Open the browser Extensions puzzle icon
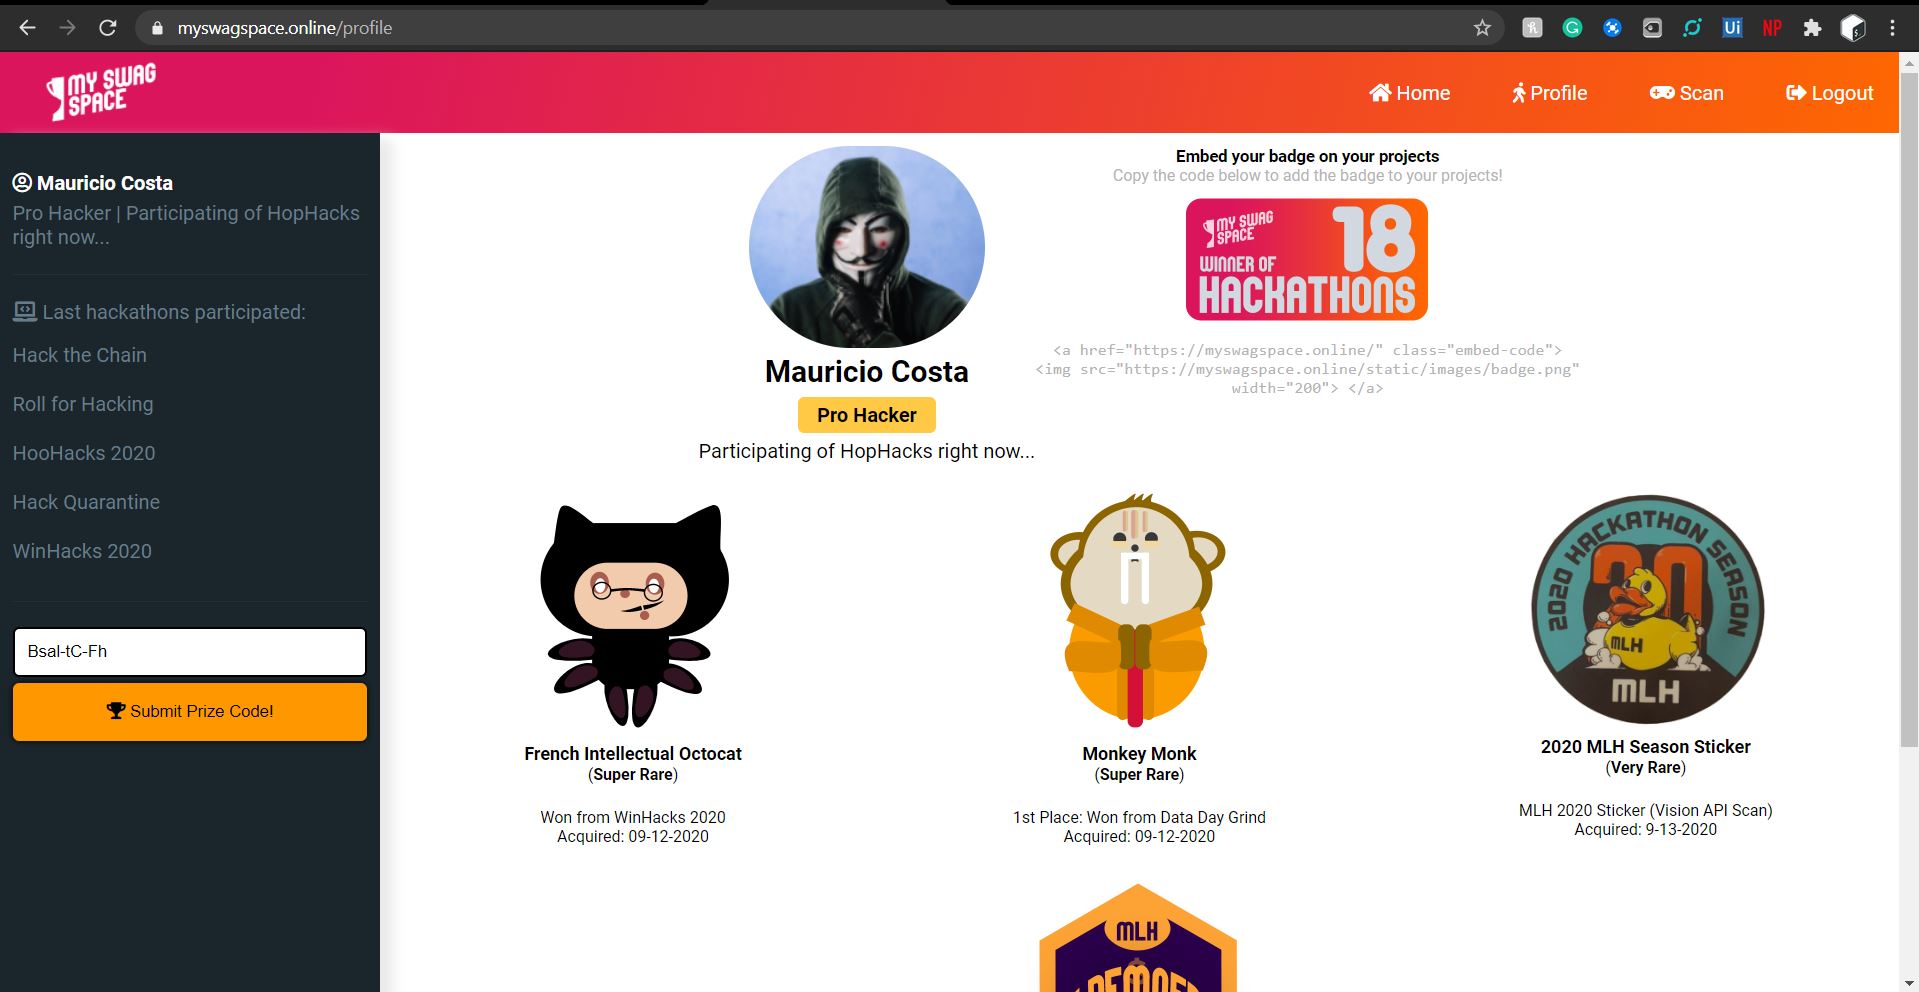 (1812, 28)
